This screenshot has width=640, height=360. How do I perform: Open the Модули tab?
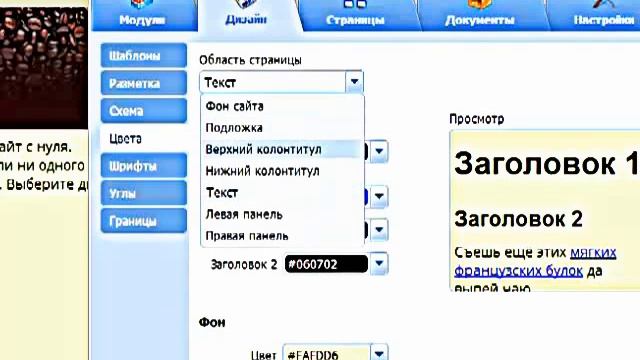pyautogui.click(x=144, y=16)
